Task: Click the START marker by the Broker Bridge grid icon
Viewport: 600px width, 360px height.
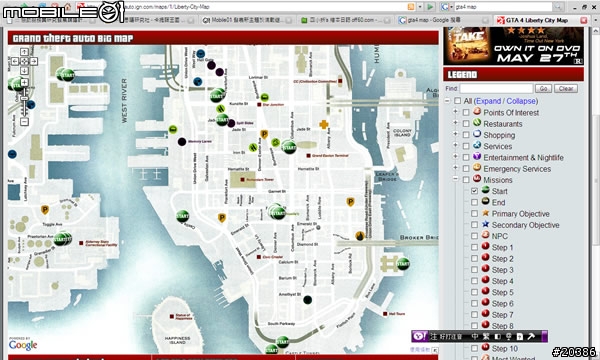Action: point(403,263)
